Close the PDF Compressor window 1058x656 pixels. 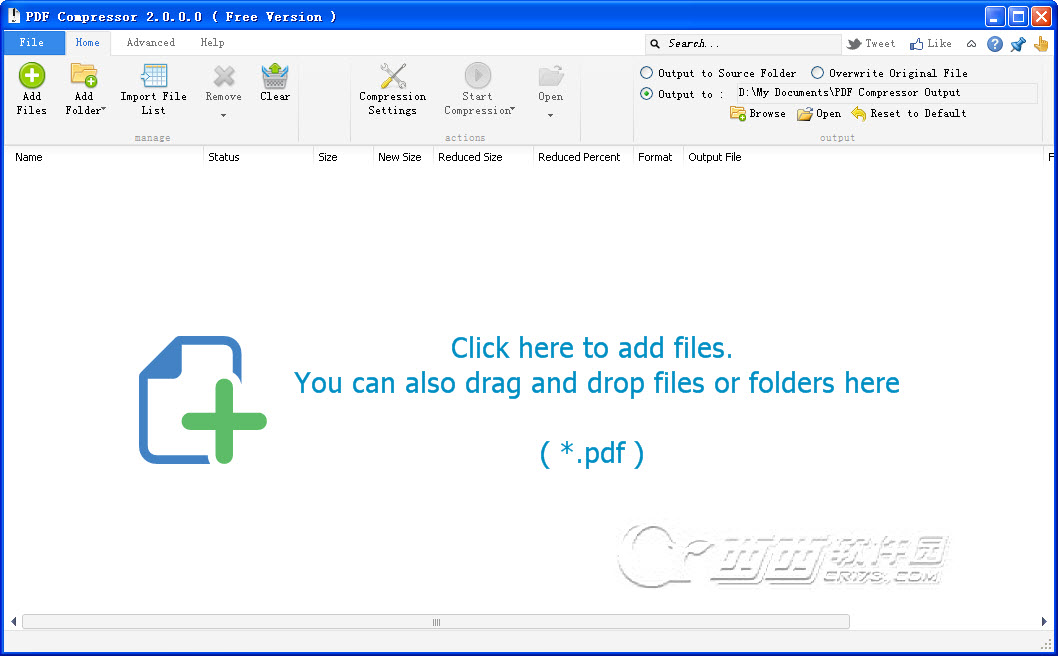click(1041, 16)
